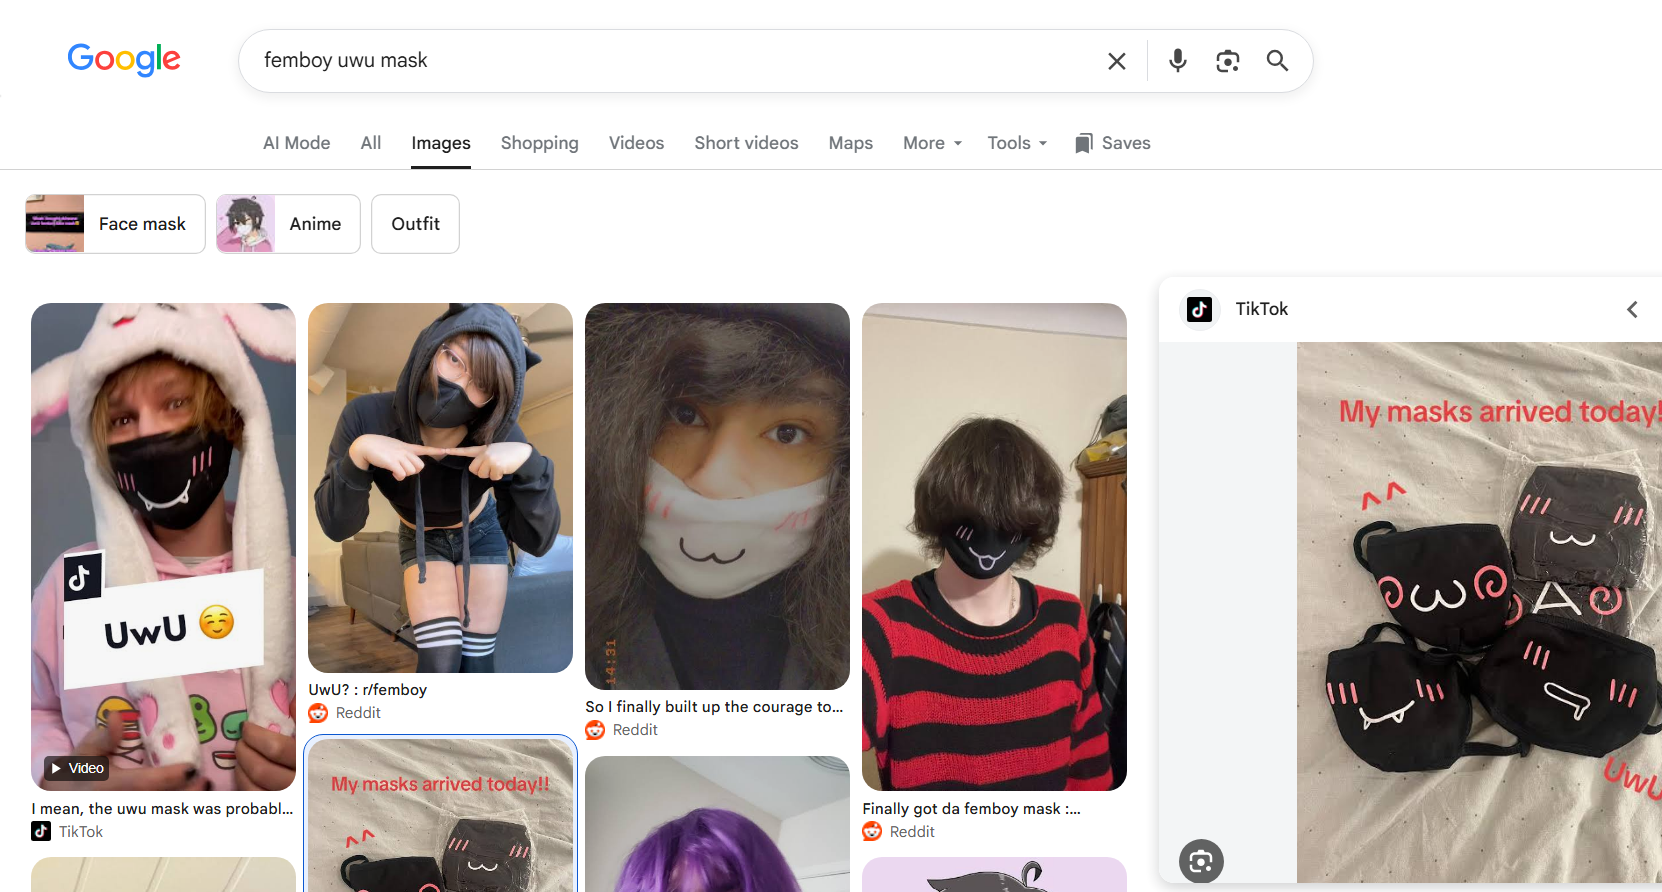This screenshot has width=1662, height=892.
Task: Click 'Reddit' source text under striped sweater result
Action: click(912, 832)
